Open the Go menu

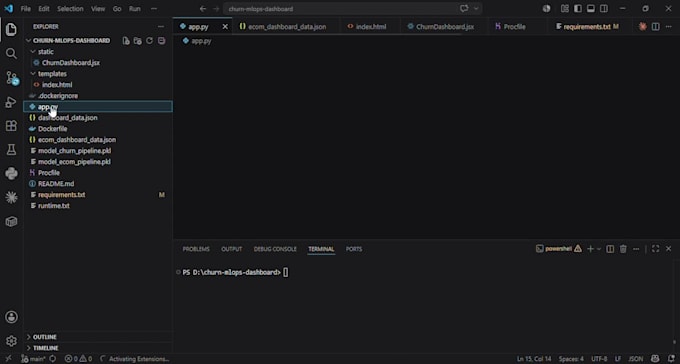tap(117, 9)
